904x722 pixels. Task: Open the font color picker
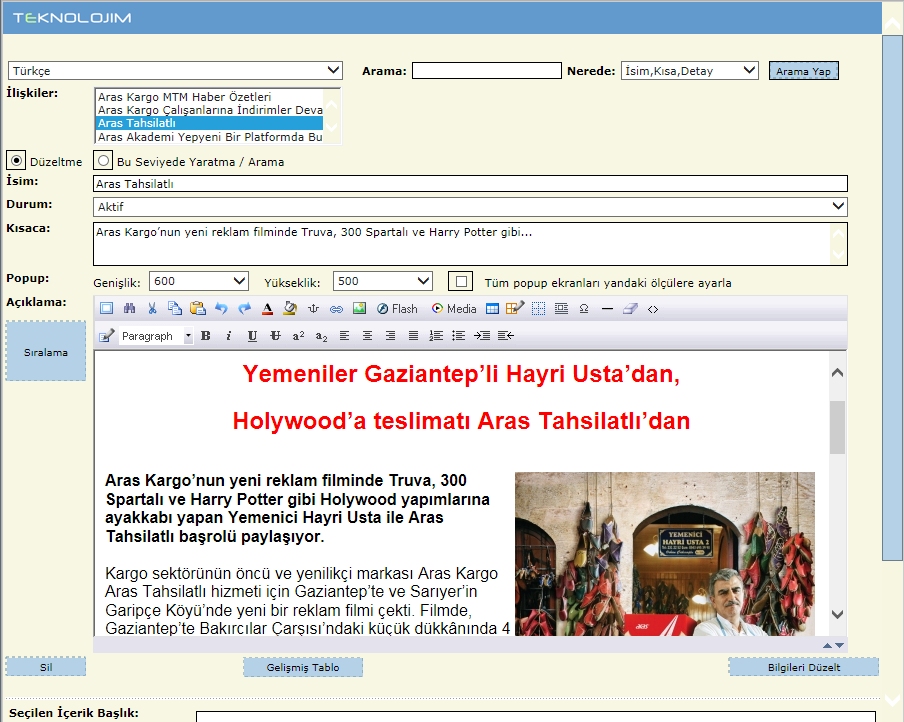click(x=267, y=309)
